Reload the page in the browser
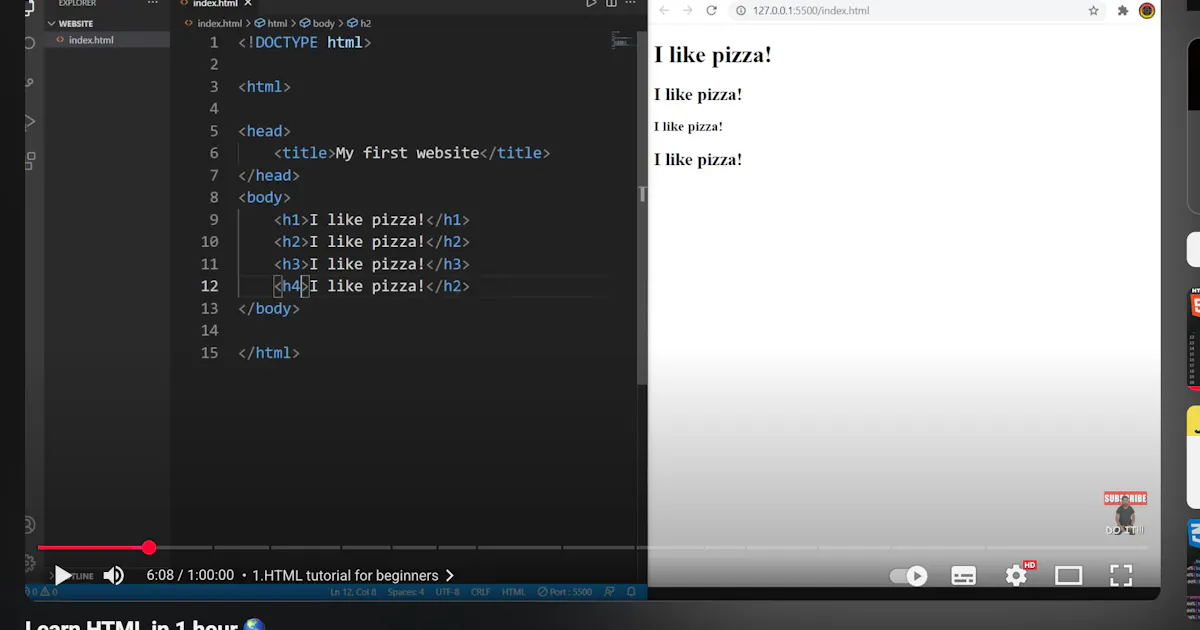The image size is (1200, 630). point(711,10)
